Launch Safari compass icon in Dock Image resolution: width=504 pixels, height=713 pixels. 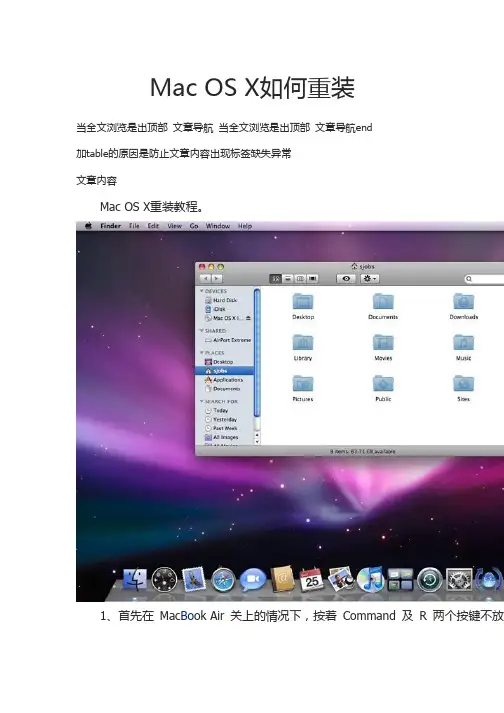pos(223,580)
